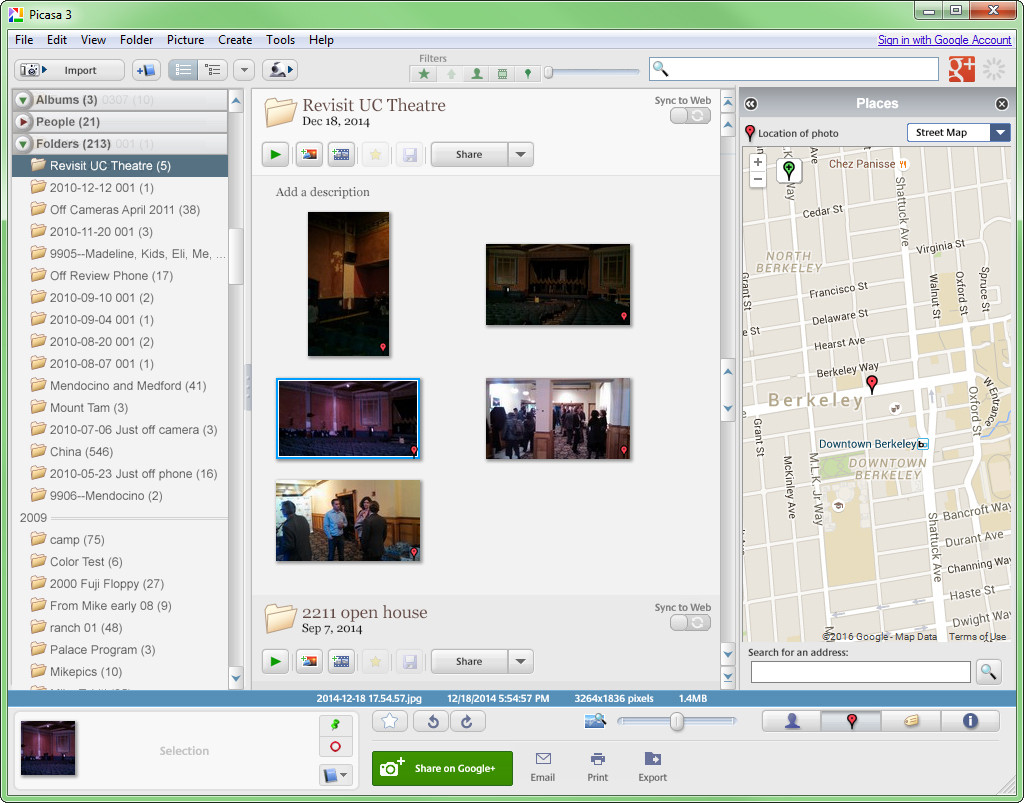Image resolution: width=1024 pixels, height=803 pixels.
Task: Adjust the thumbnail size slider
Action: click(677, 721)
